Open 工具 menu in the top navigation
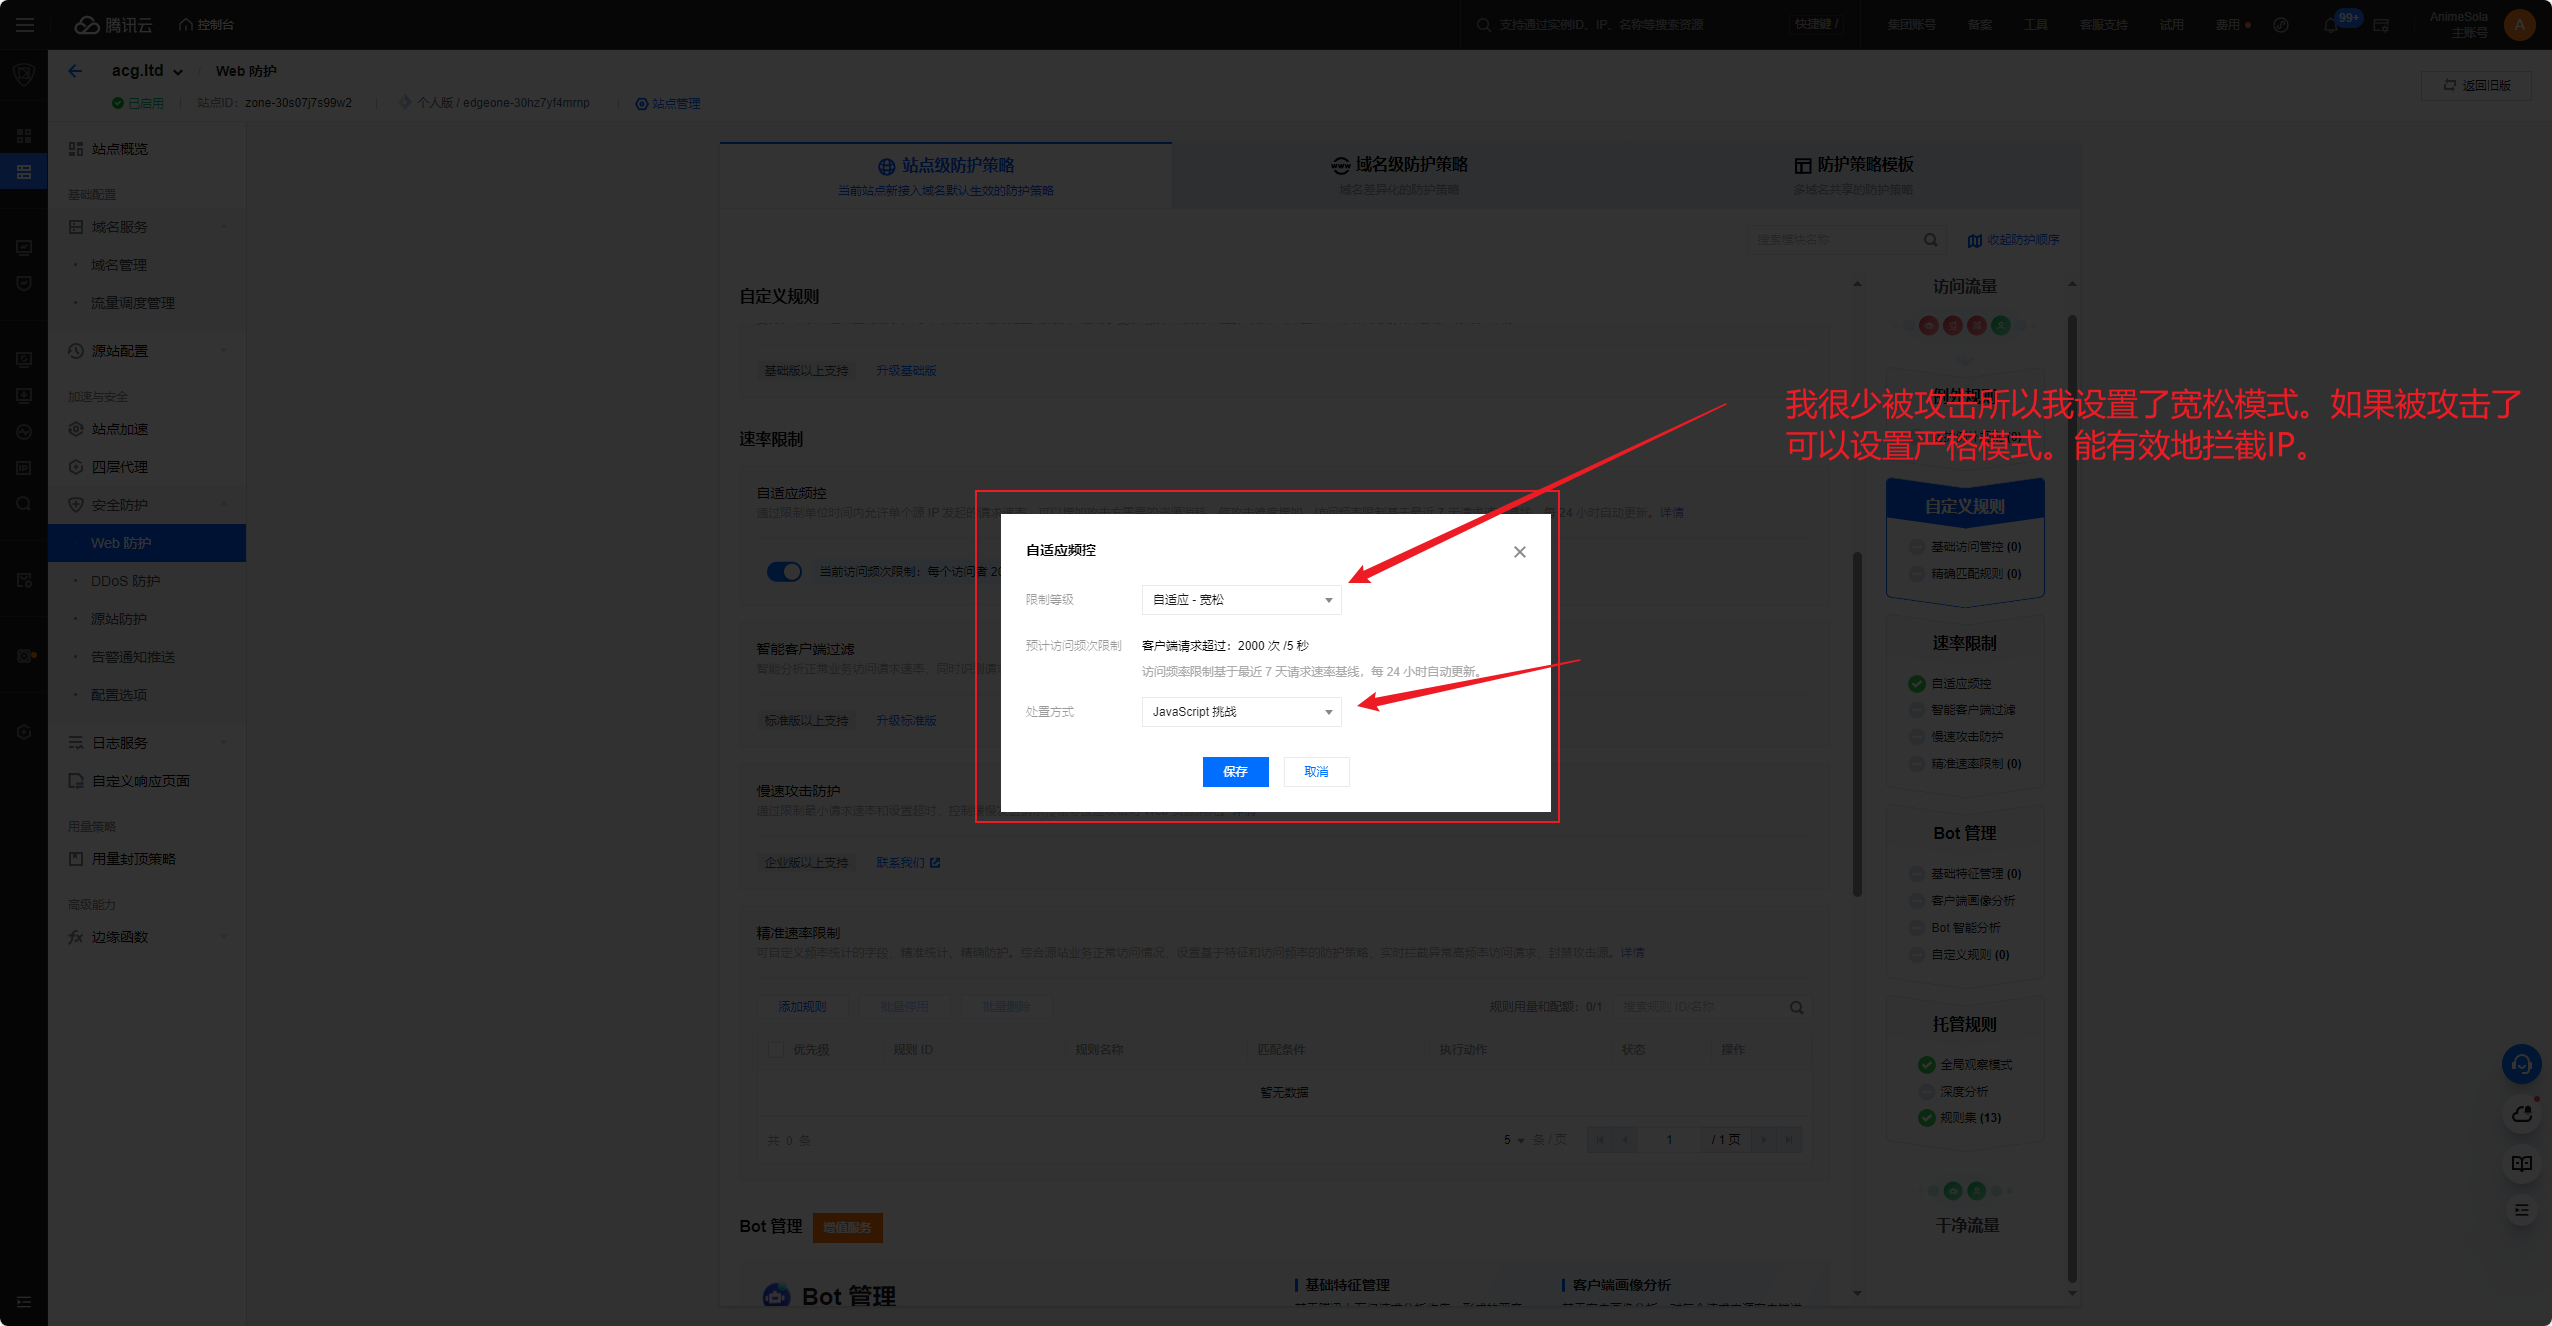Screen dimensions: 2552x1326 point(2036,25)
